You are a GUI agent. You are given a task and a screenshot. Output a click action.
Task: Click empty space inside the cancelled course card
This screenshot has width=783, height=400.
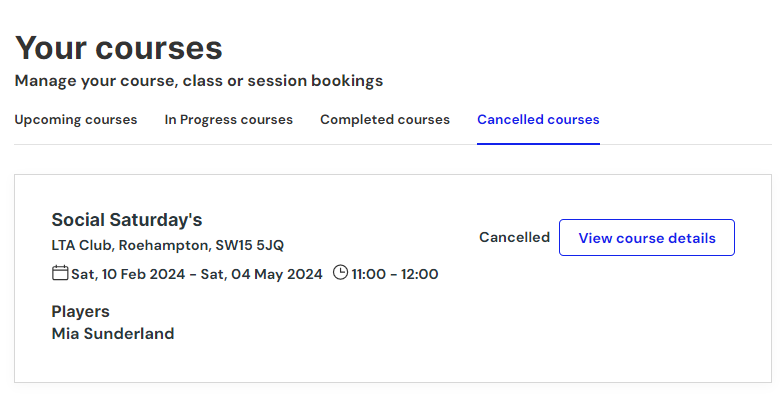tap(500, 330)
